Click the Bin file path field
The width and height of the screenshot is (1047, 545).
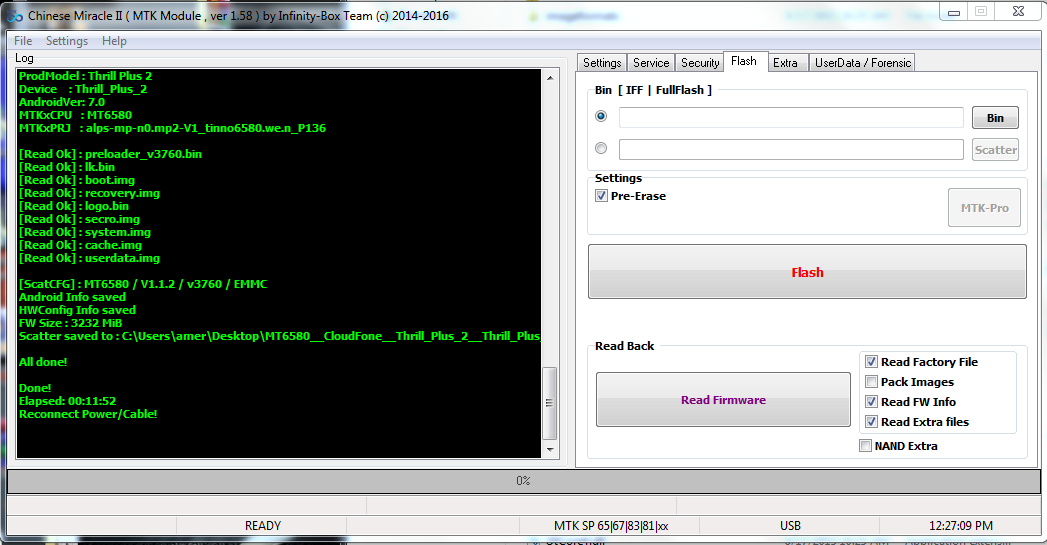(x=791, y=118)
